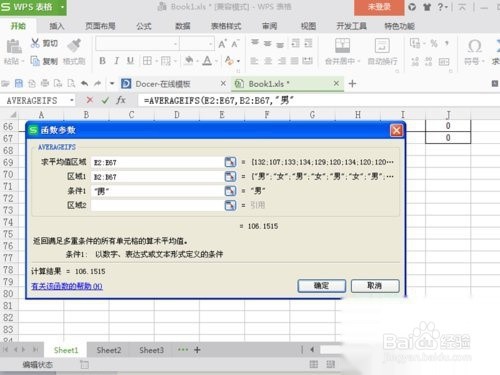This screenshot has width=500, height=375.
Task: Toggle Underline formatting
Action: click(x=130, y=61)
